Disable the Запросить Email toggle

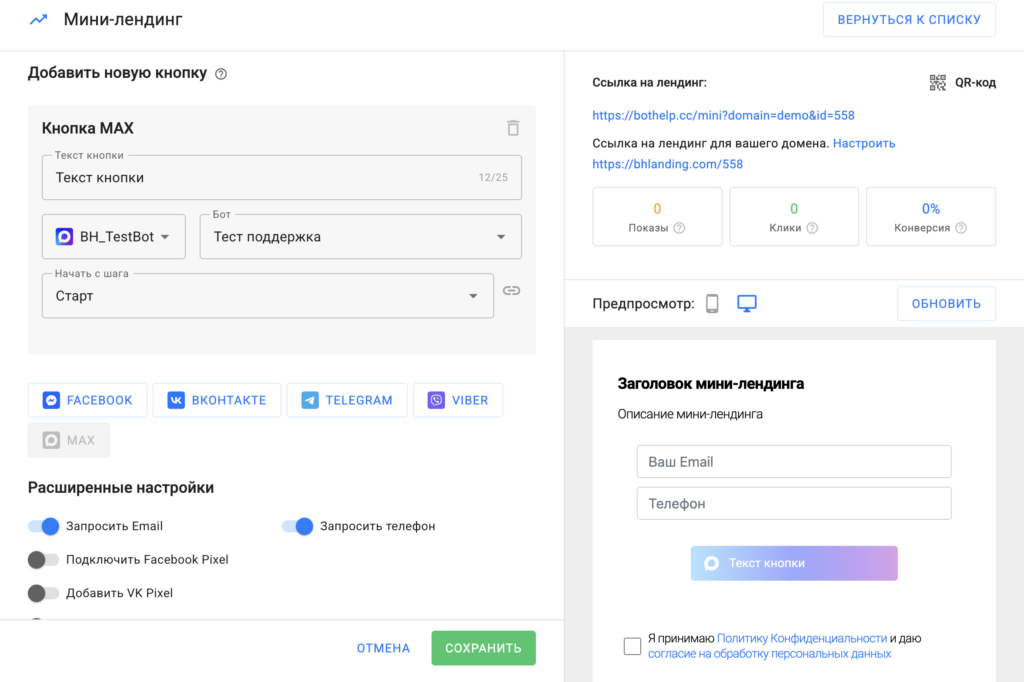44,526
